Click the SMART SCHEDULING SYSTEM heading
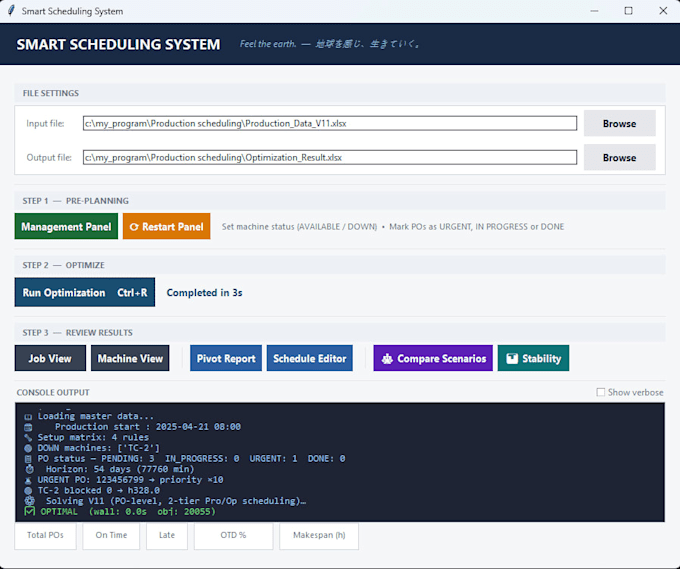Image resolution: width=680 pixels, height=569 pixels. [x=118, y=44]
